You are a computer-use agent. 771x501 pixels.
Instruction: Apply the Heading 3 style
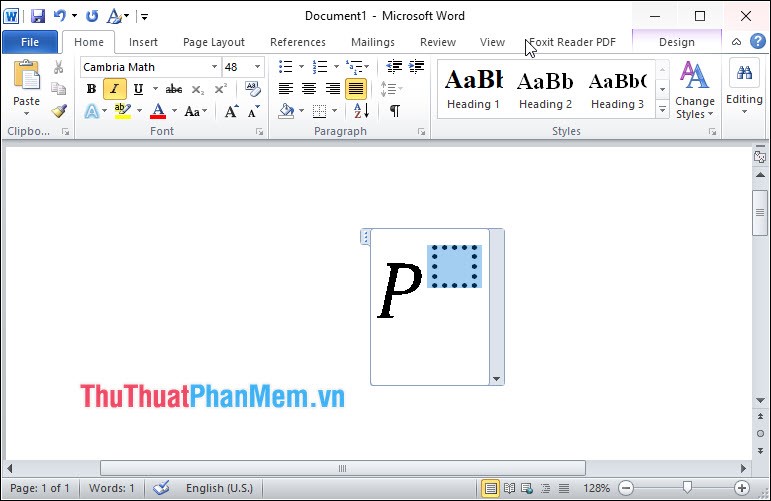pos(617,89)
